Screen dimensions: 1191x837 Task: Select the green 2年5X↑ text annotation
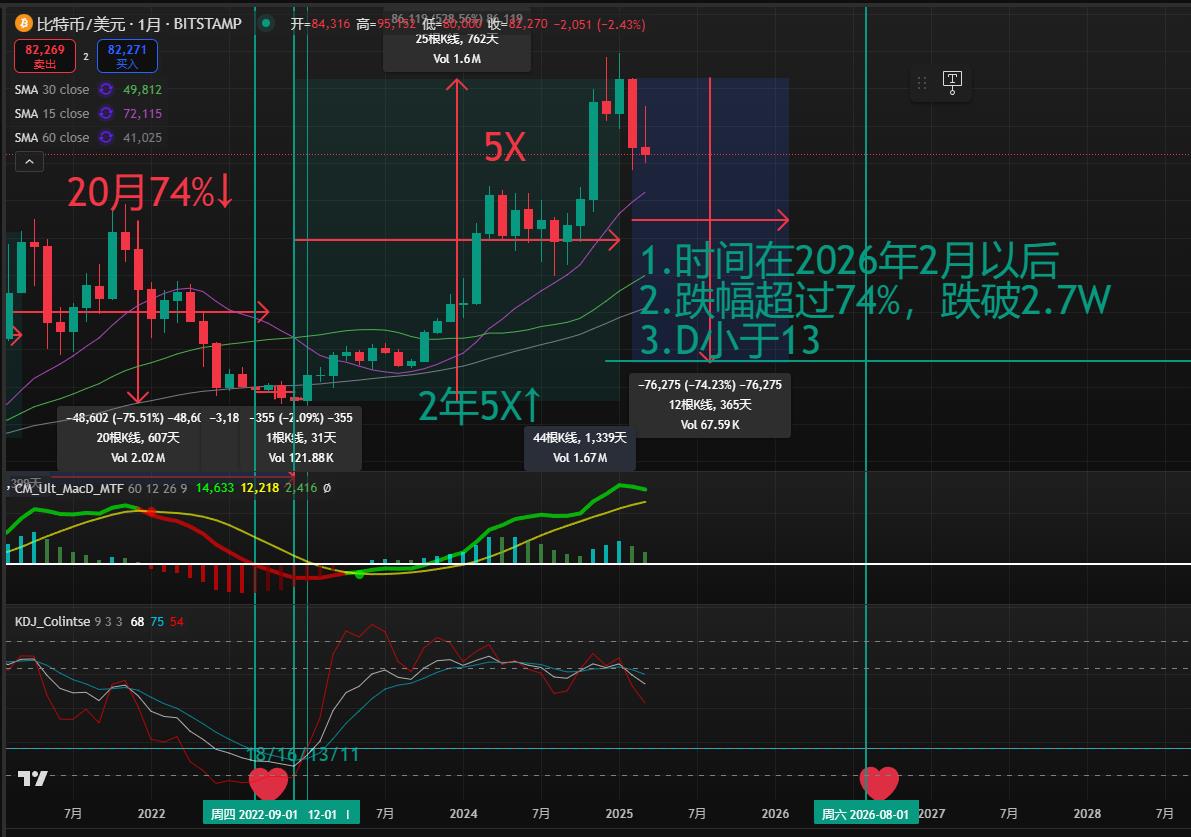[x=480, y=405]
